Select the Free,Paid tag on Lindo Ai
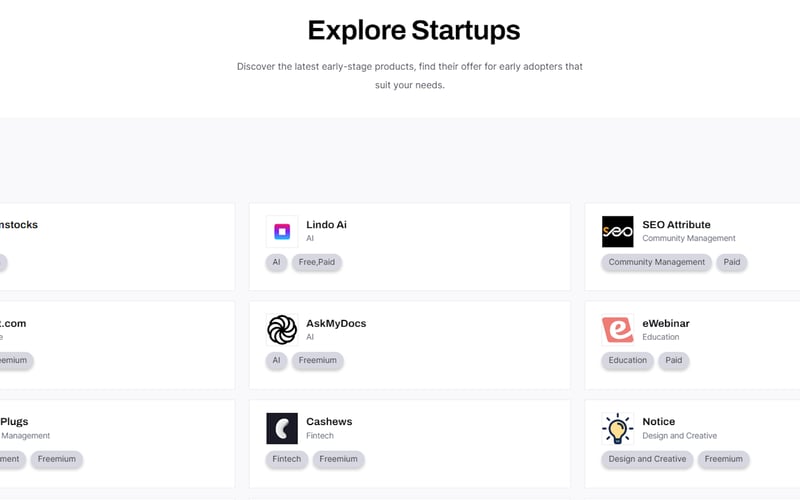 [317, 262]
